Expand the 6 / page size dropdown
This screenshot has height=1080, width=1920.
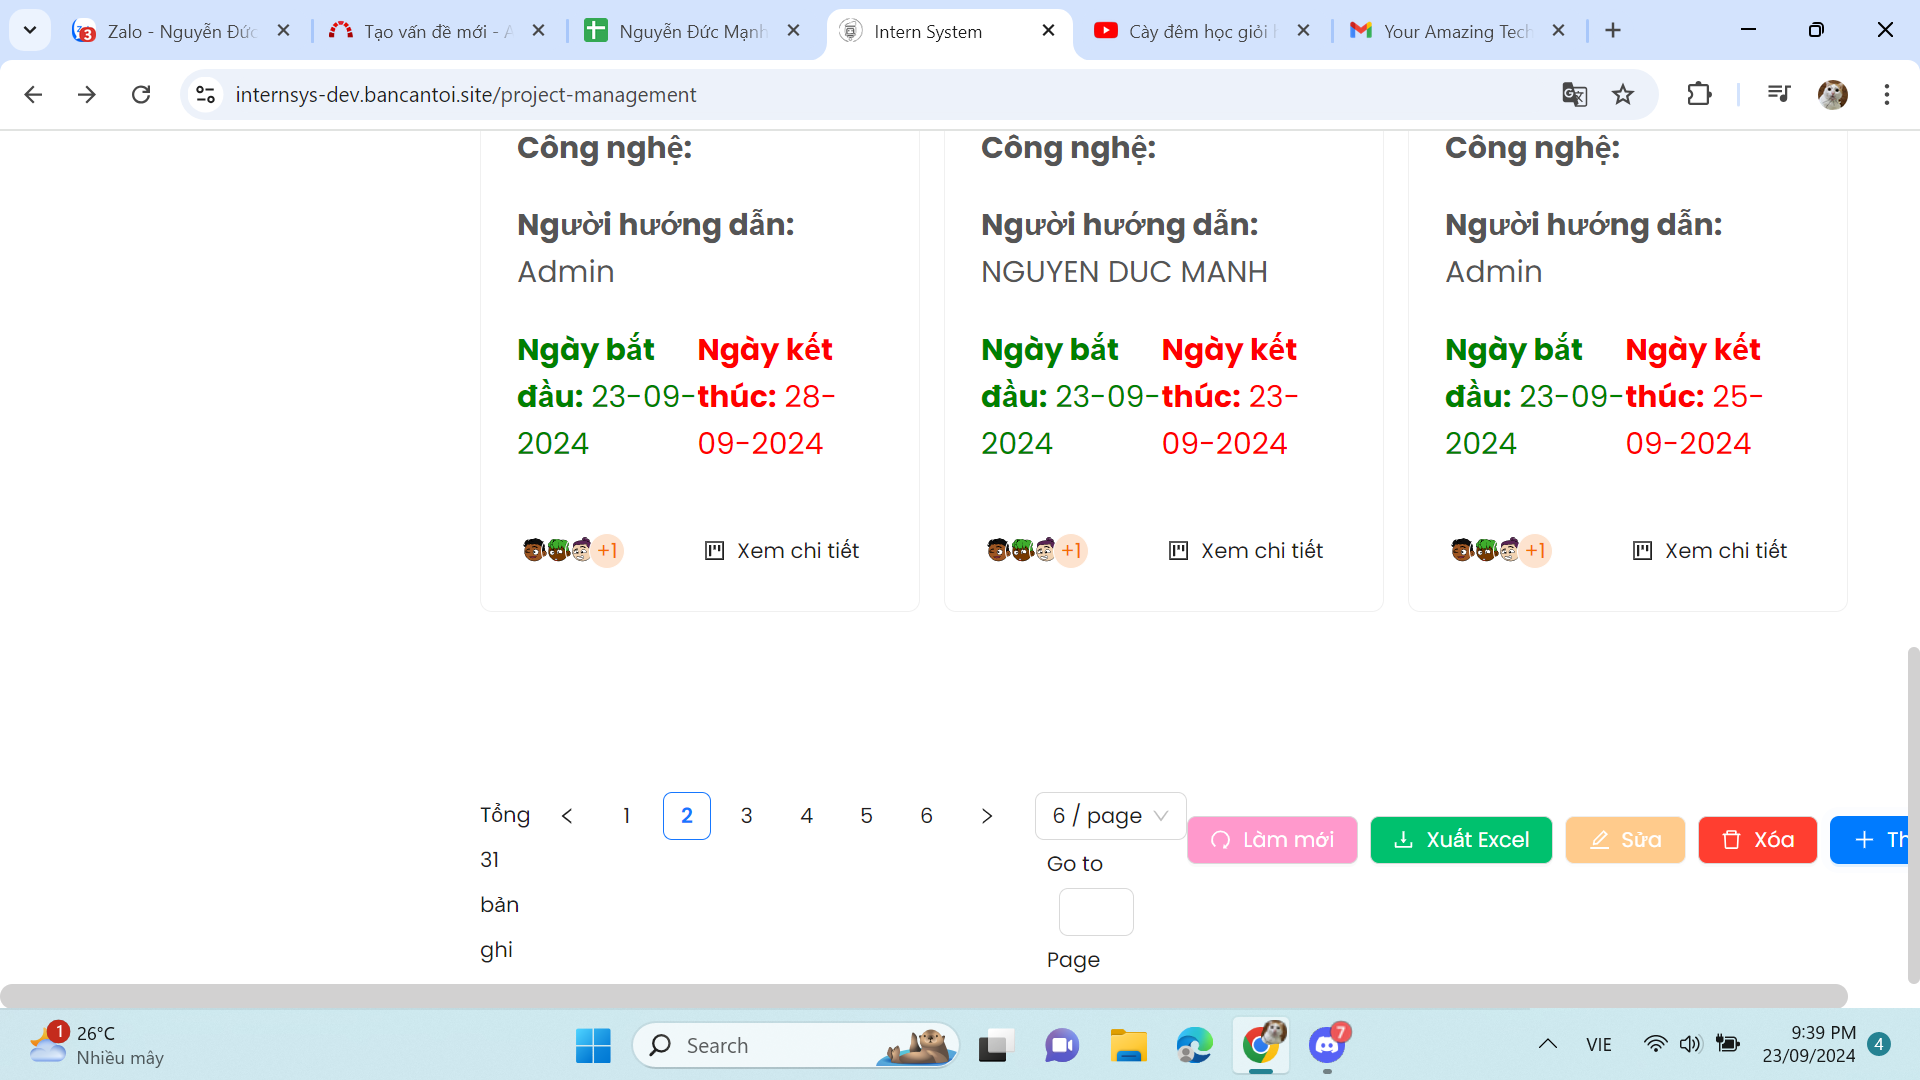1110,816
